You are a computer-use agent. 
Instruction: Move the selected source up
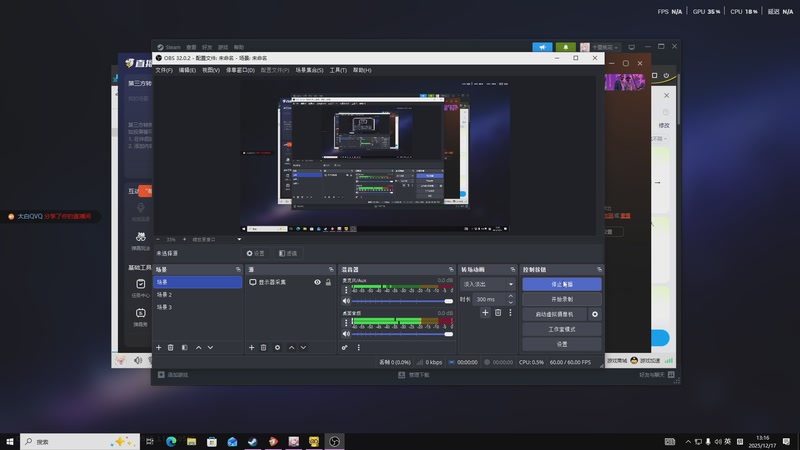click(x=291, y=347)
